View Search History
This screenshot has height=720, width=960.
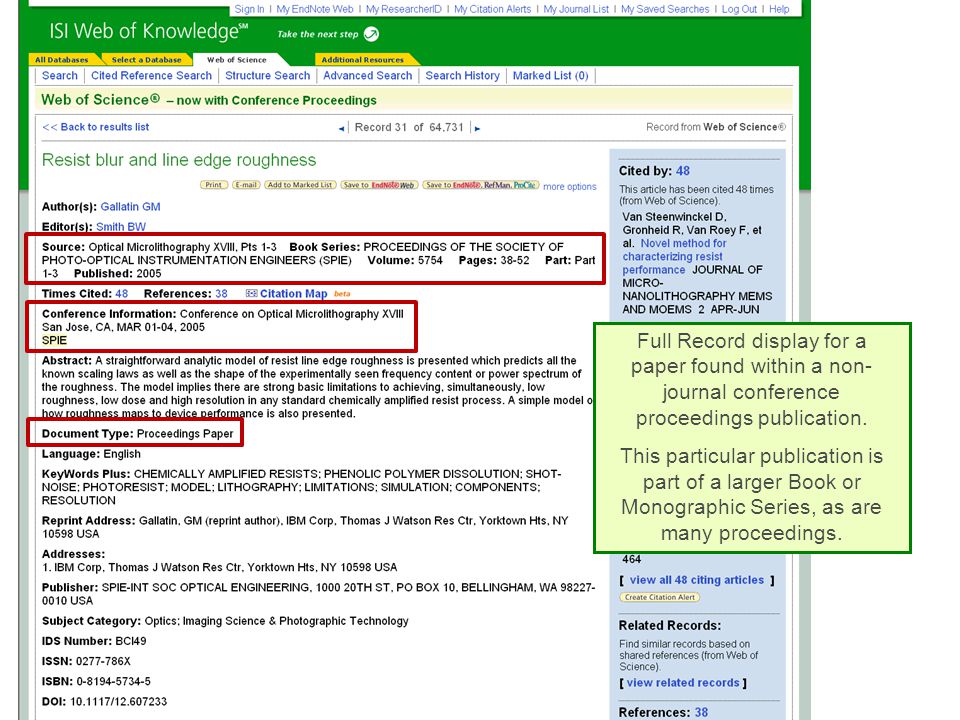pyautogui.click(x=462, y=76)
